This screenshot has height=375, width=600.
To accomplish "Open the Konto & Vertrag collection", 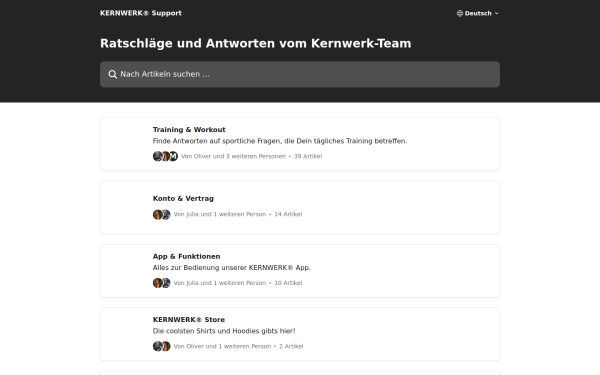I will click(x=300, y=207).
